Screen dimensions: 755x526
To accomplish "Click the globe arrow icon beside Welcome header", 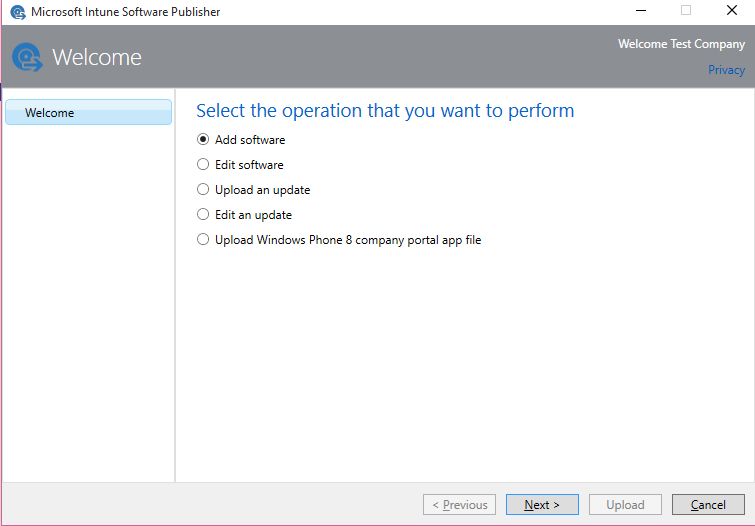I will coord(27,58).
